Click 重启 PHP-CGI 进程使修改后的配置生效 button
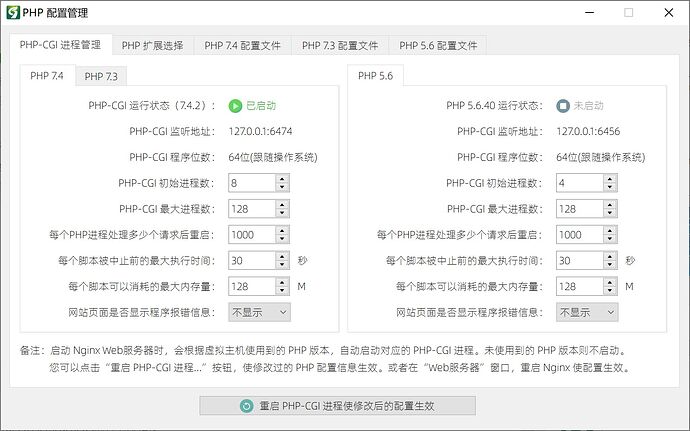 [338, 405]
